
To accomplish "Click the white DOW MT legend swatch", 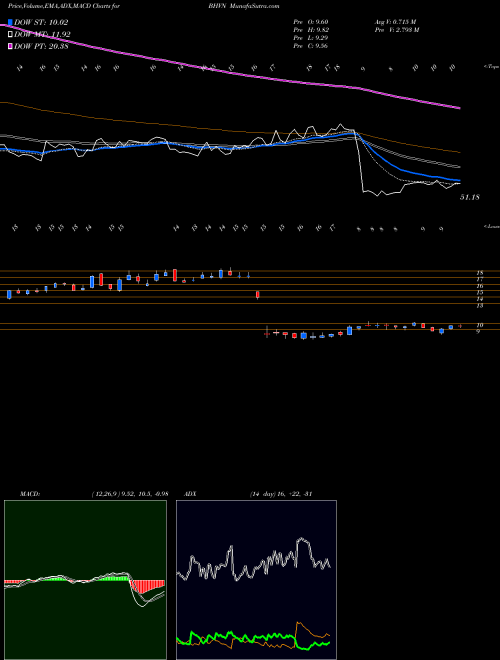I will [10, 35].
